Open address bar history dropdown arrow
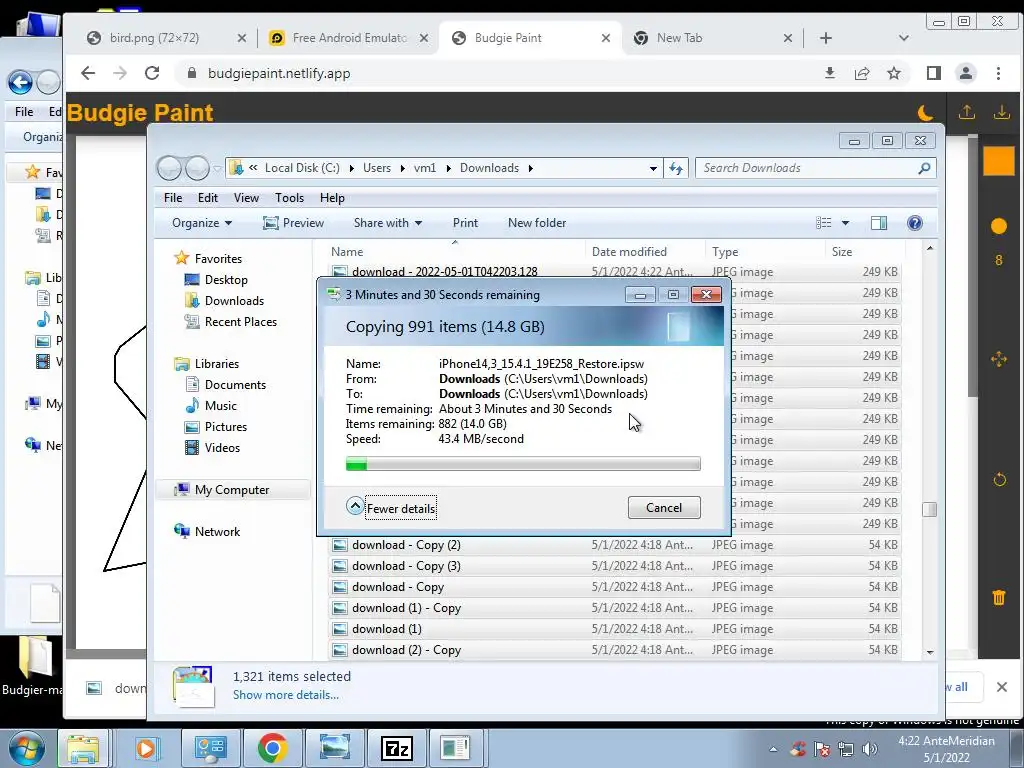The height and width of the screenshot is (768, 1024). (653, 168)
